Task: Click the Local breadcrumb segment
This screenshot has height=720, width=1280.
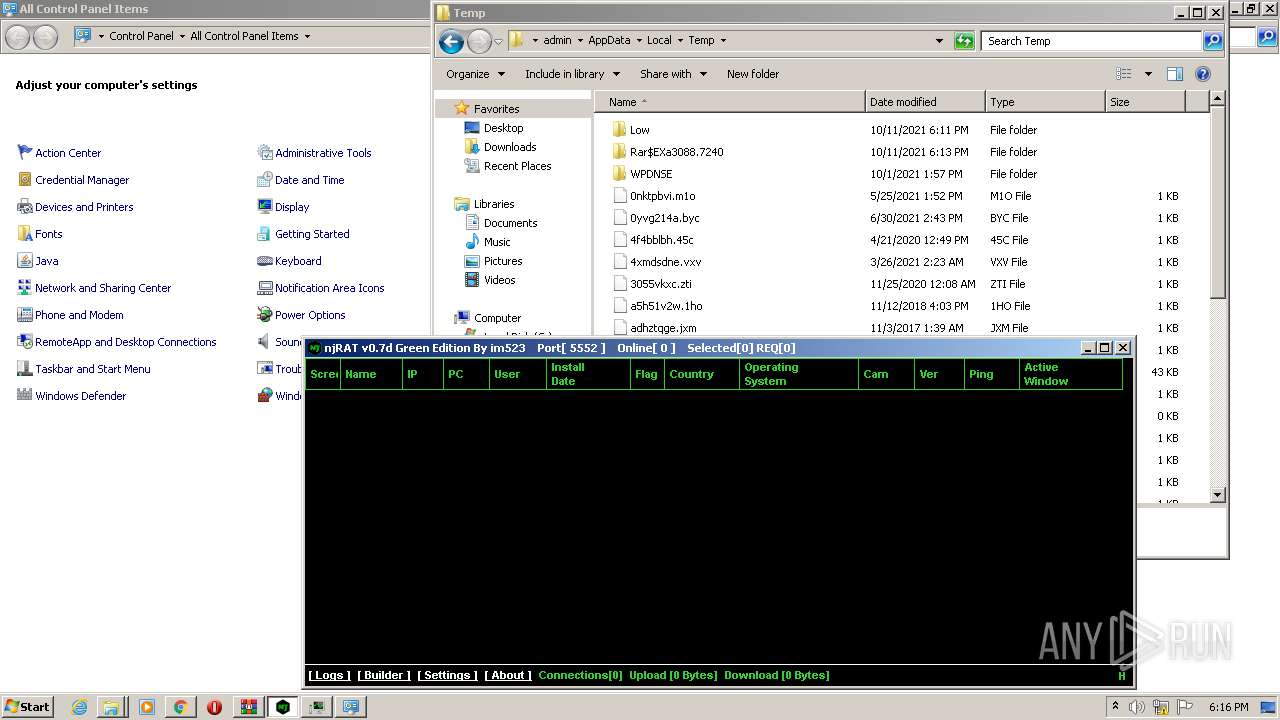Action: click(659, 41)
